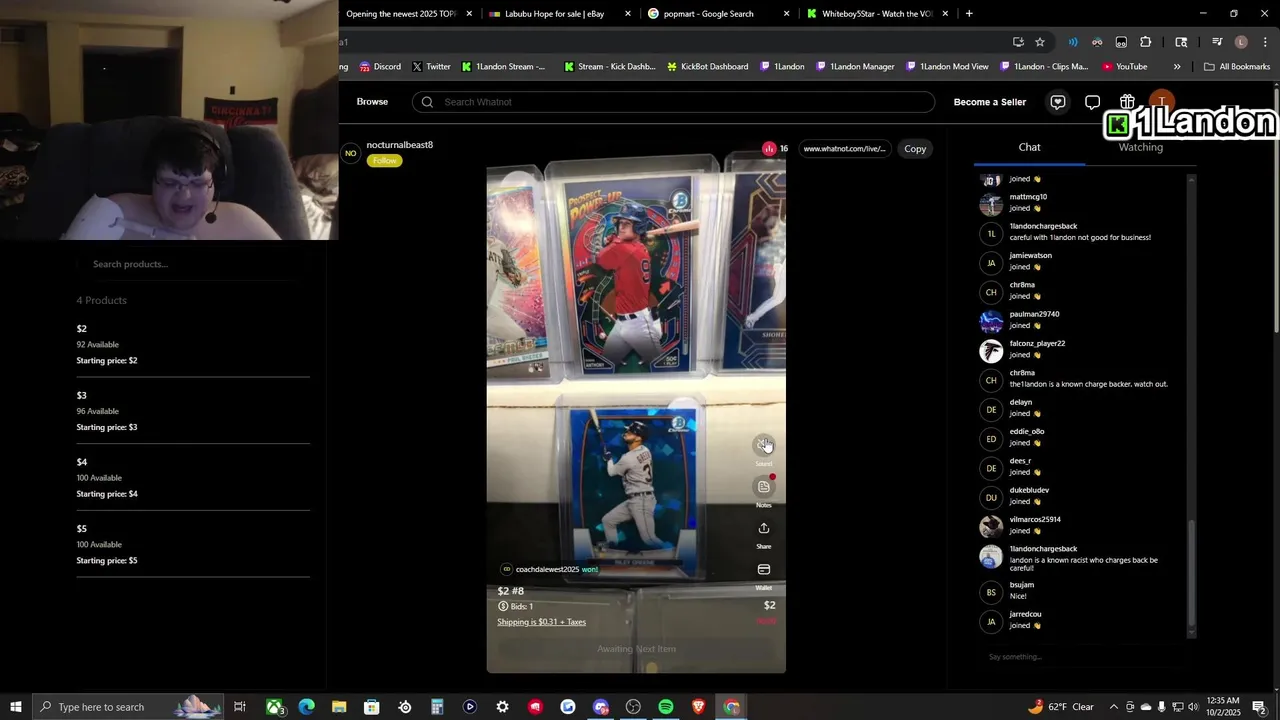Open the Notes icon on stream
This screenshot has height=720, width=1280.
(764, 487)
